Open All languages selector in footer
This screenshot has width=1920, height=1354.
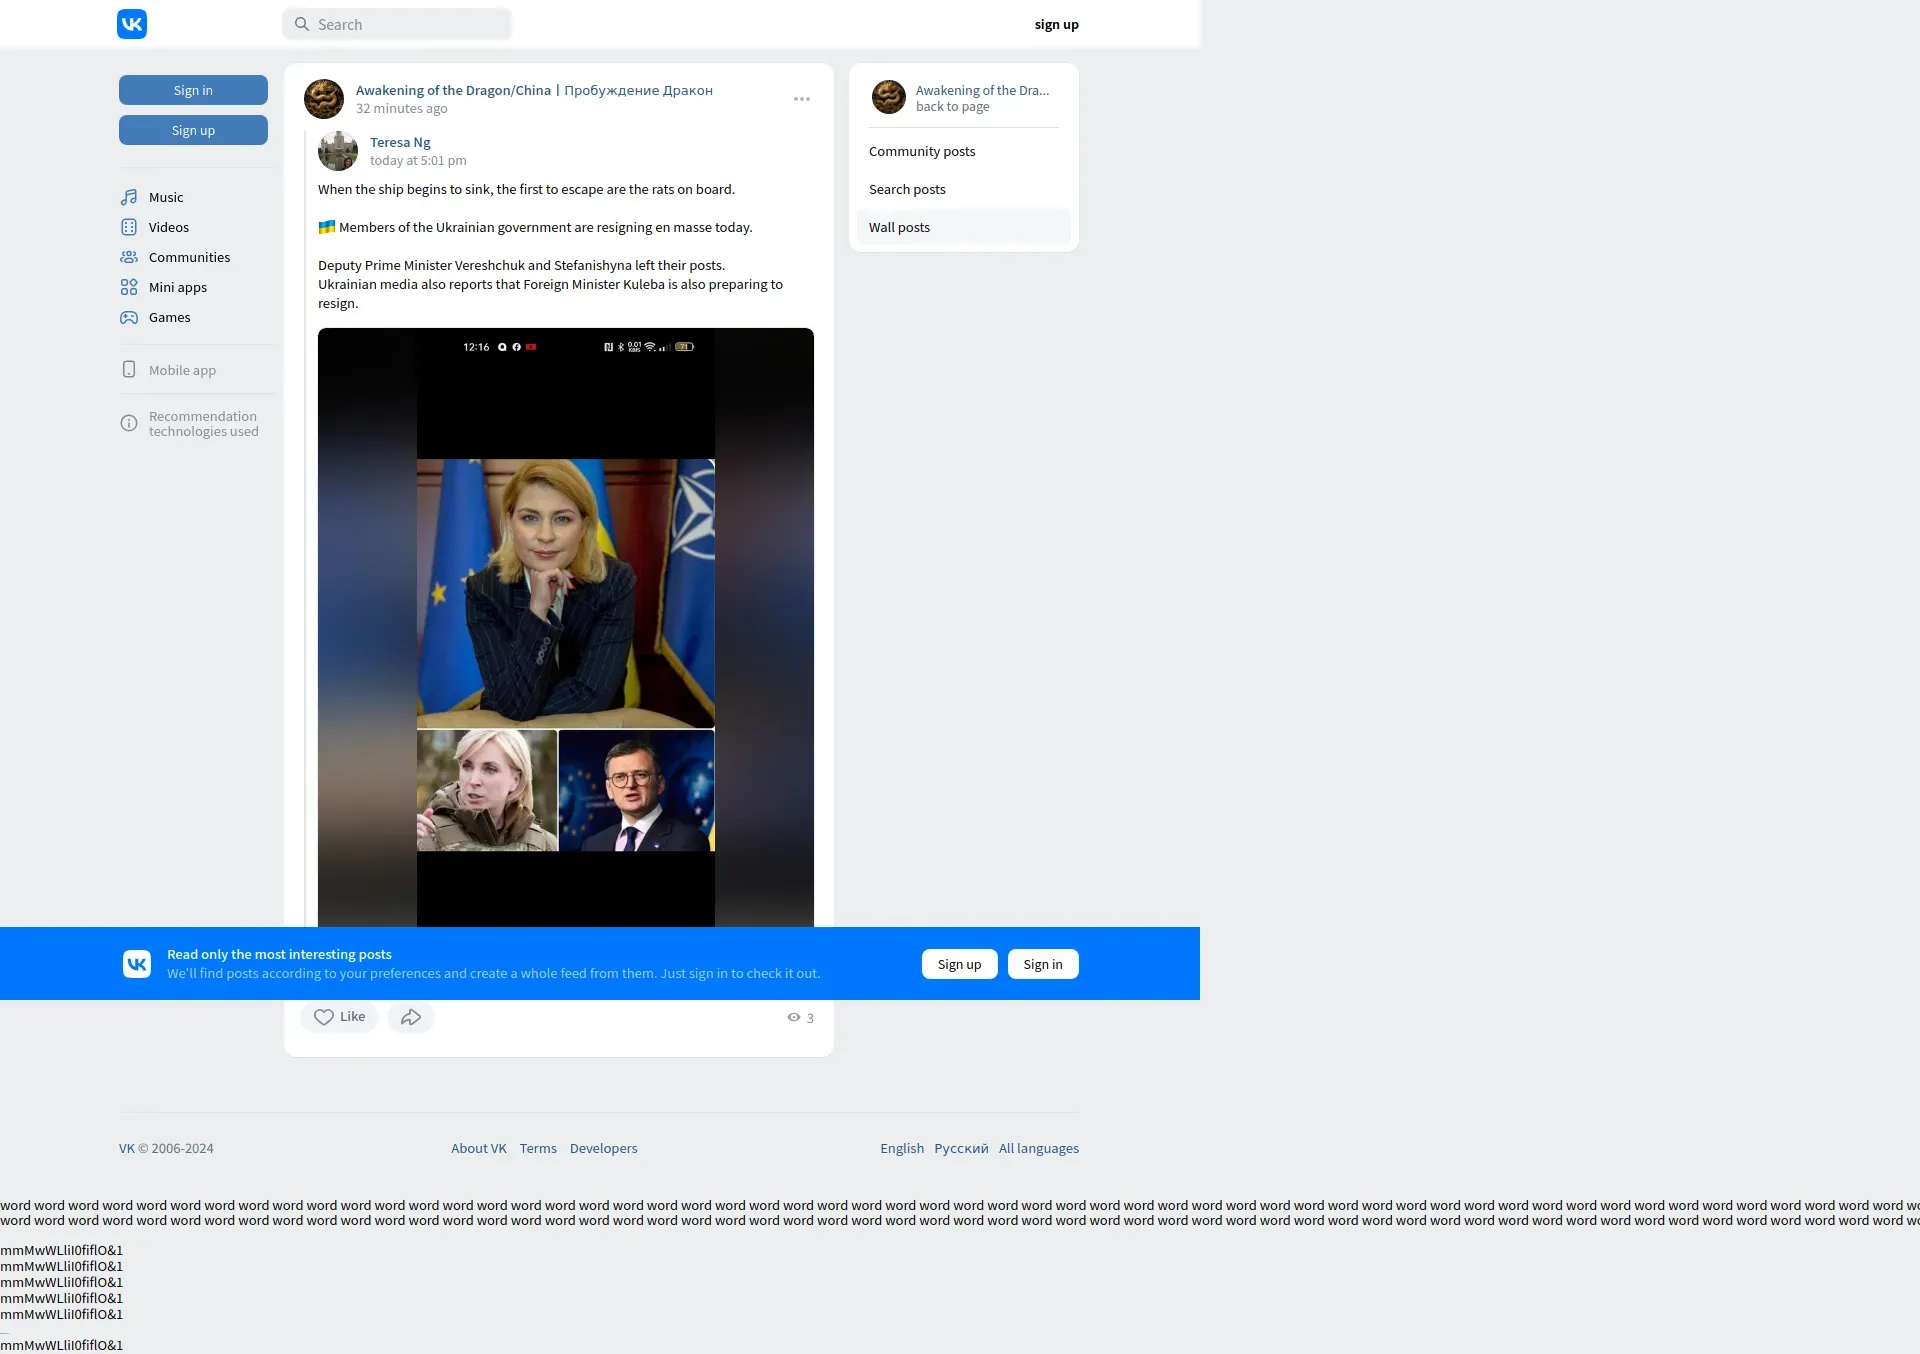1038,1148
